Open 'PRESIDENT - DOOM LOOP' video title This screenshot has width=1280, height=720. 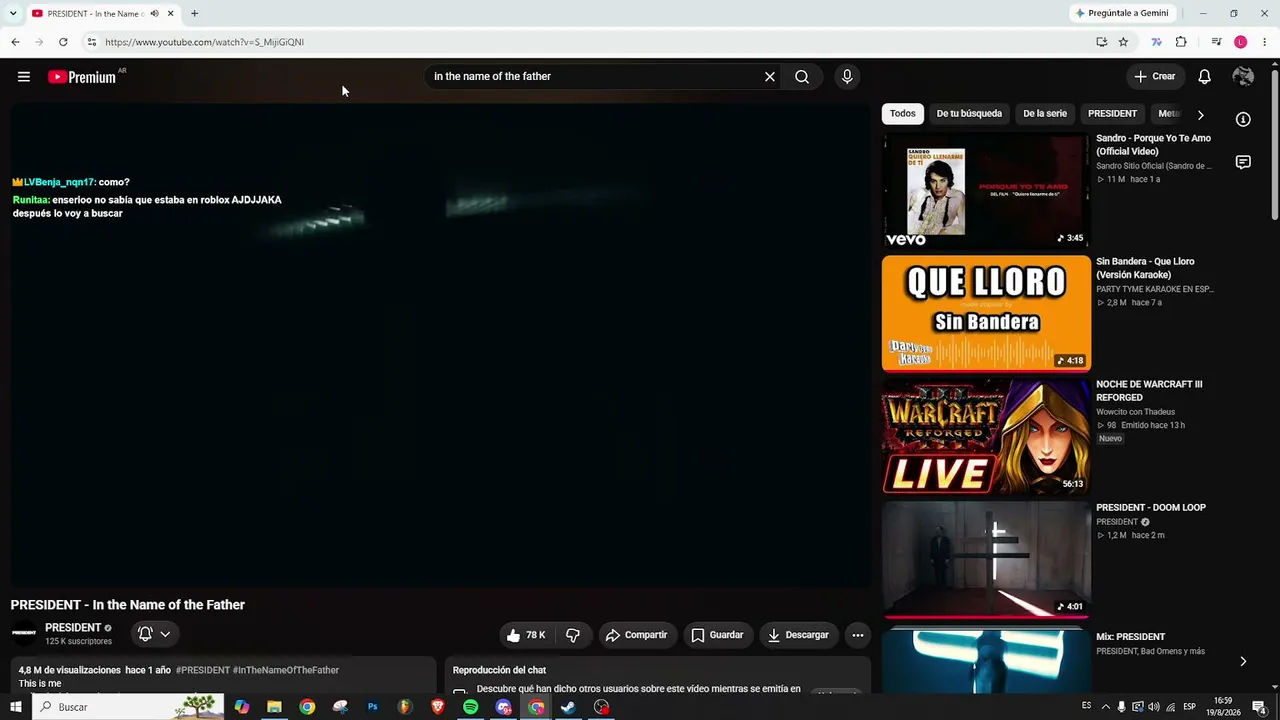point(1151,508)
